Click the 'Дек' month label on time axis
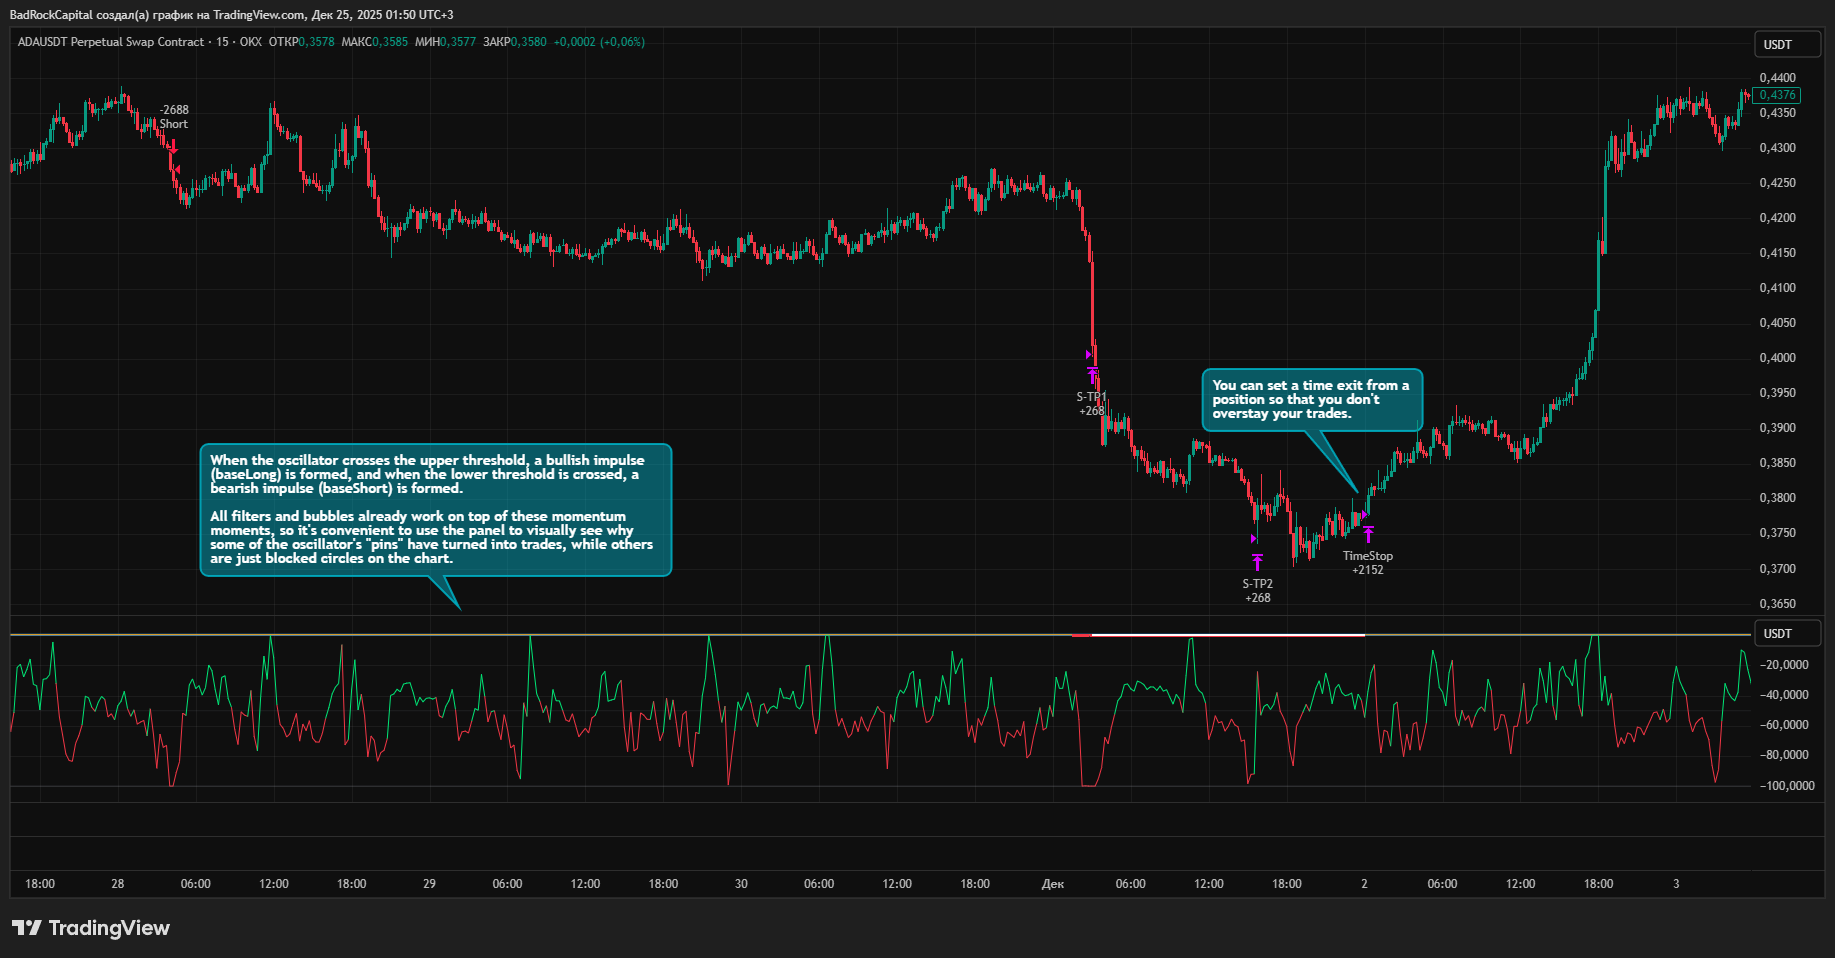 coord(1053,884)
